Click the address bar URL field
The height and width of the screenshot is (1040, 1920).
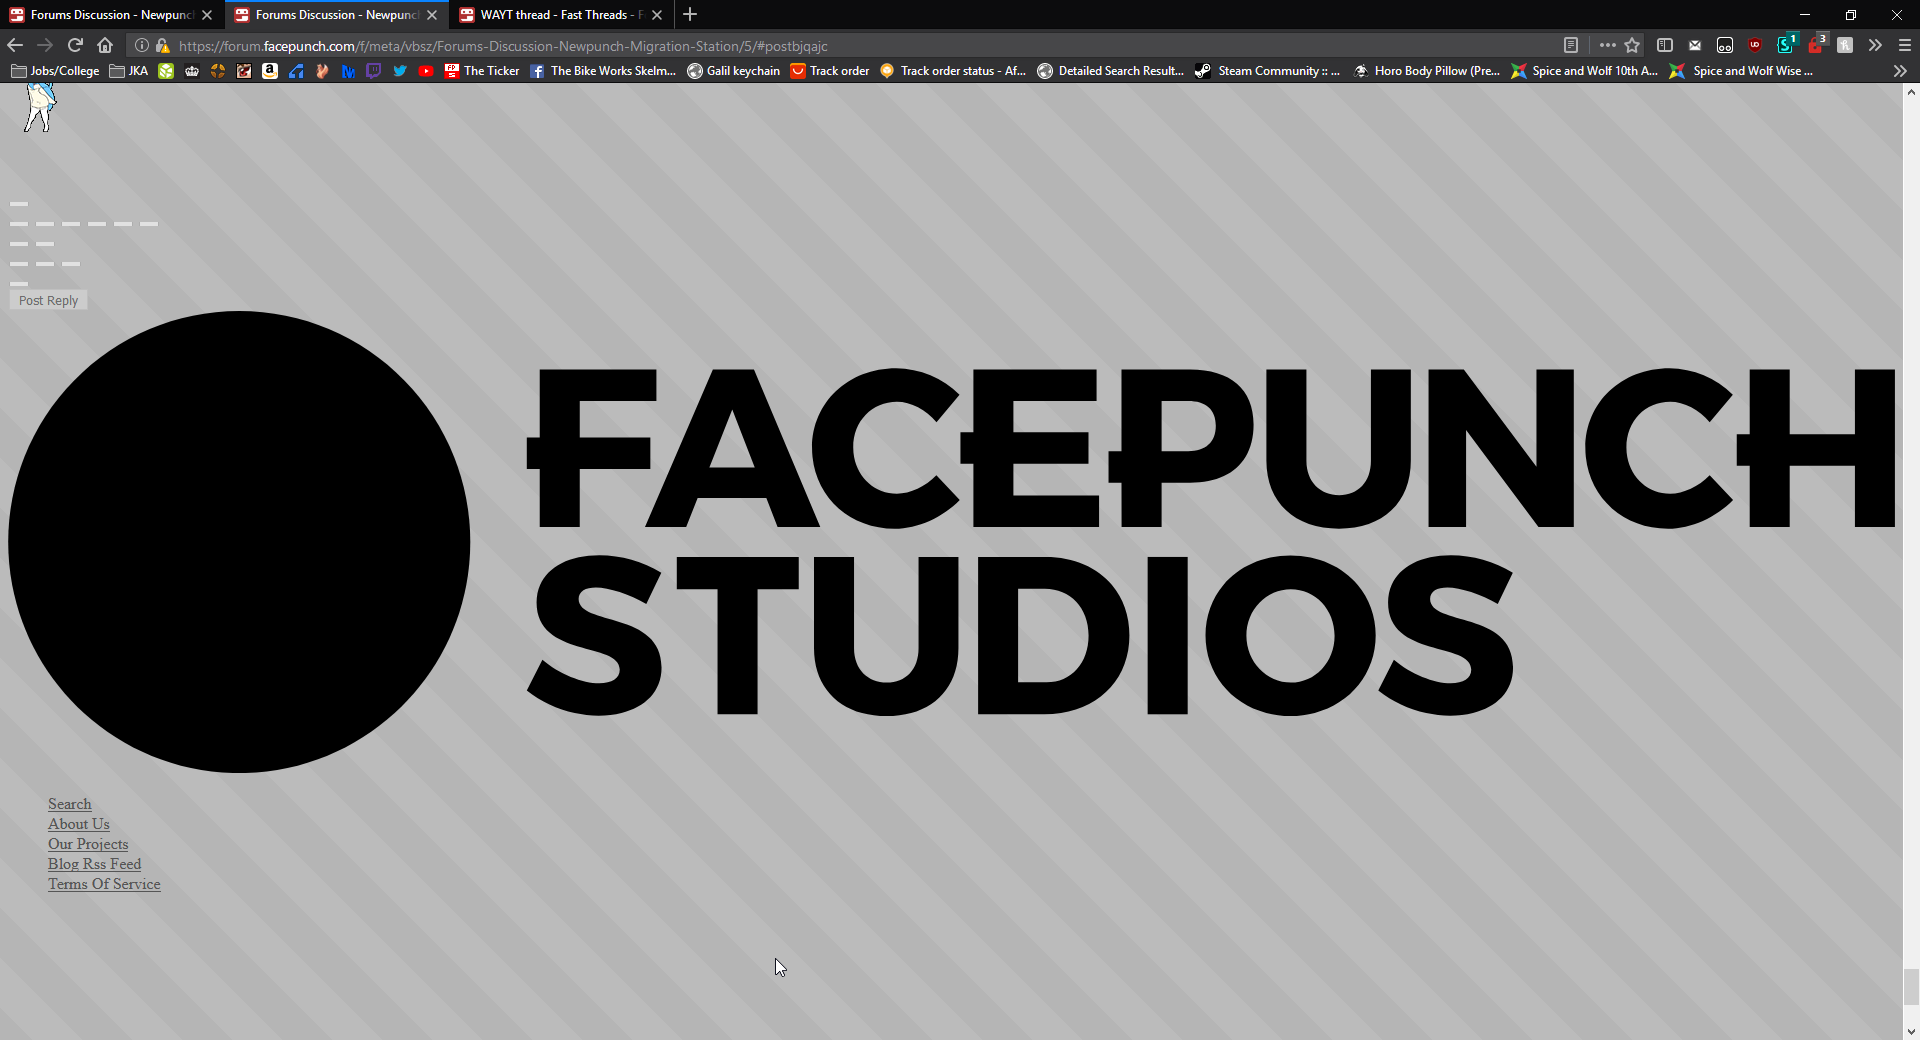(x=860, y=46)
